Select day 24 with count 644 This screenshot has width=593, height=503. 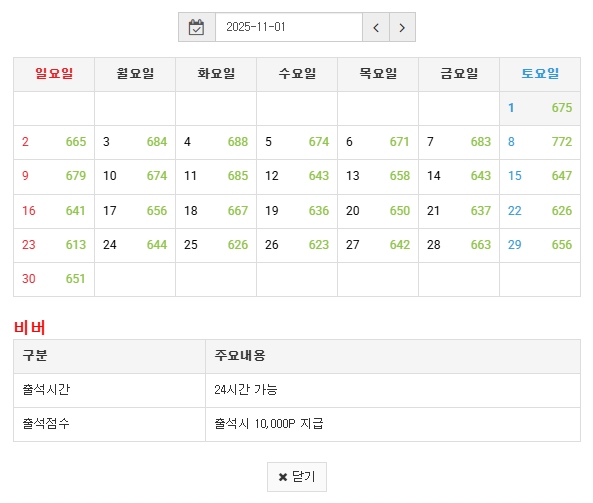135,245
